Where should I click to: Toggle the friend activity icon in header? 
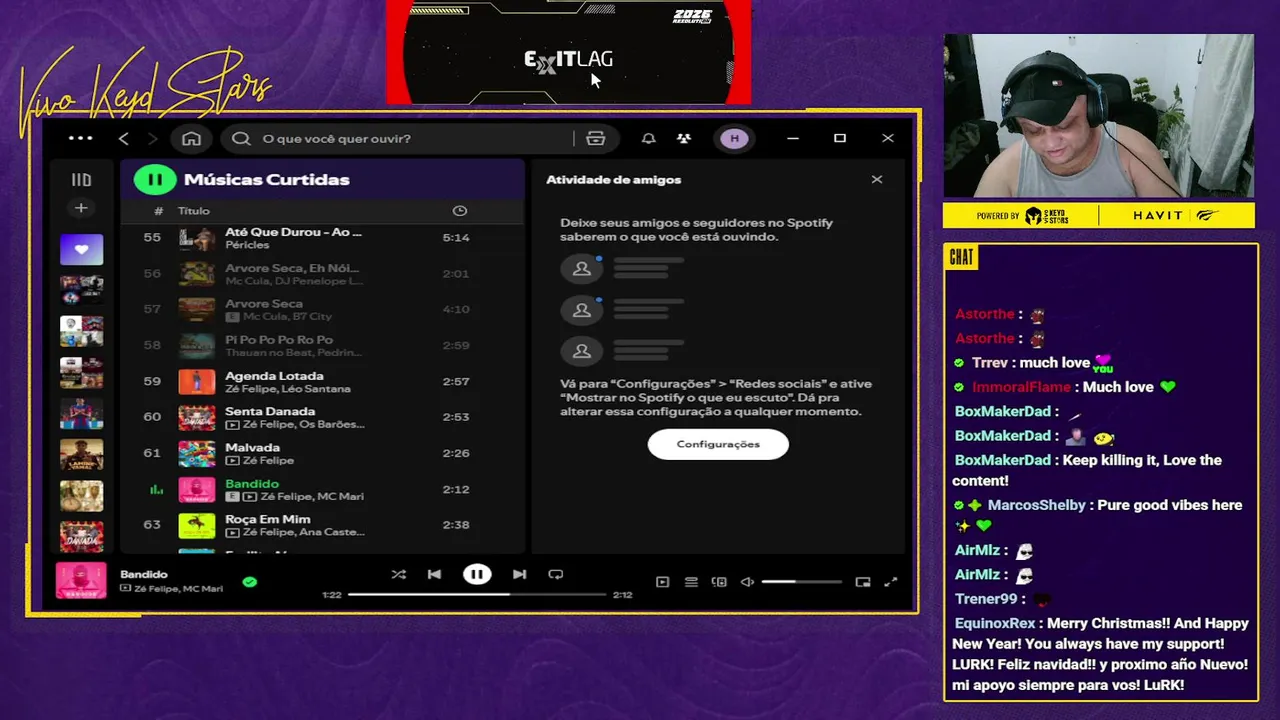[684, 138]
